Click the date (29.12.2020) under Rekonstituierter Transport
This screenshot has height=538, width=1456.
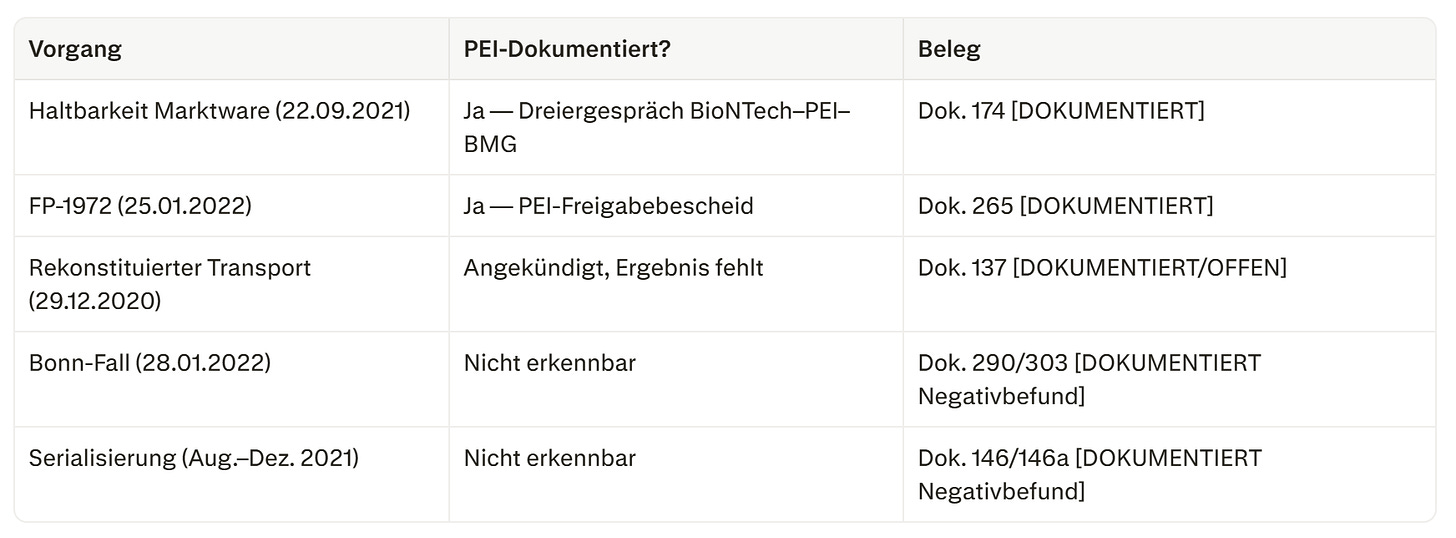point(95,301)
